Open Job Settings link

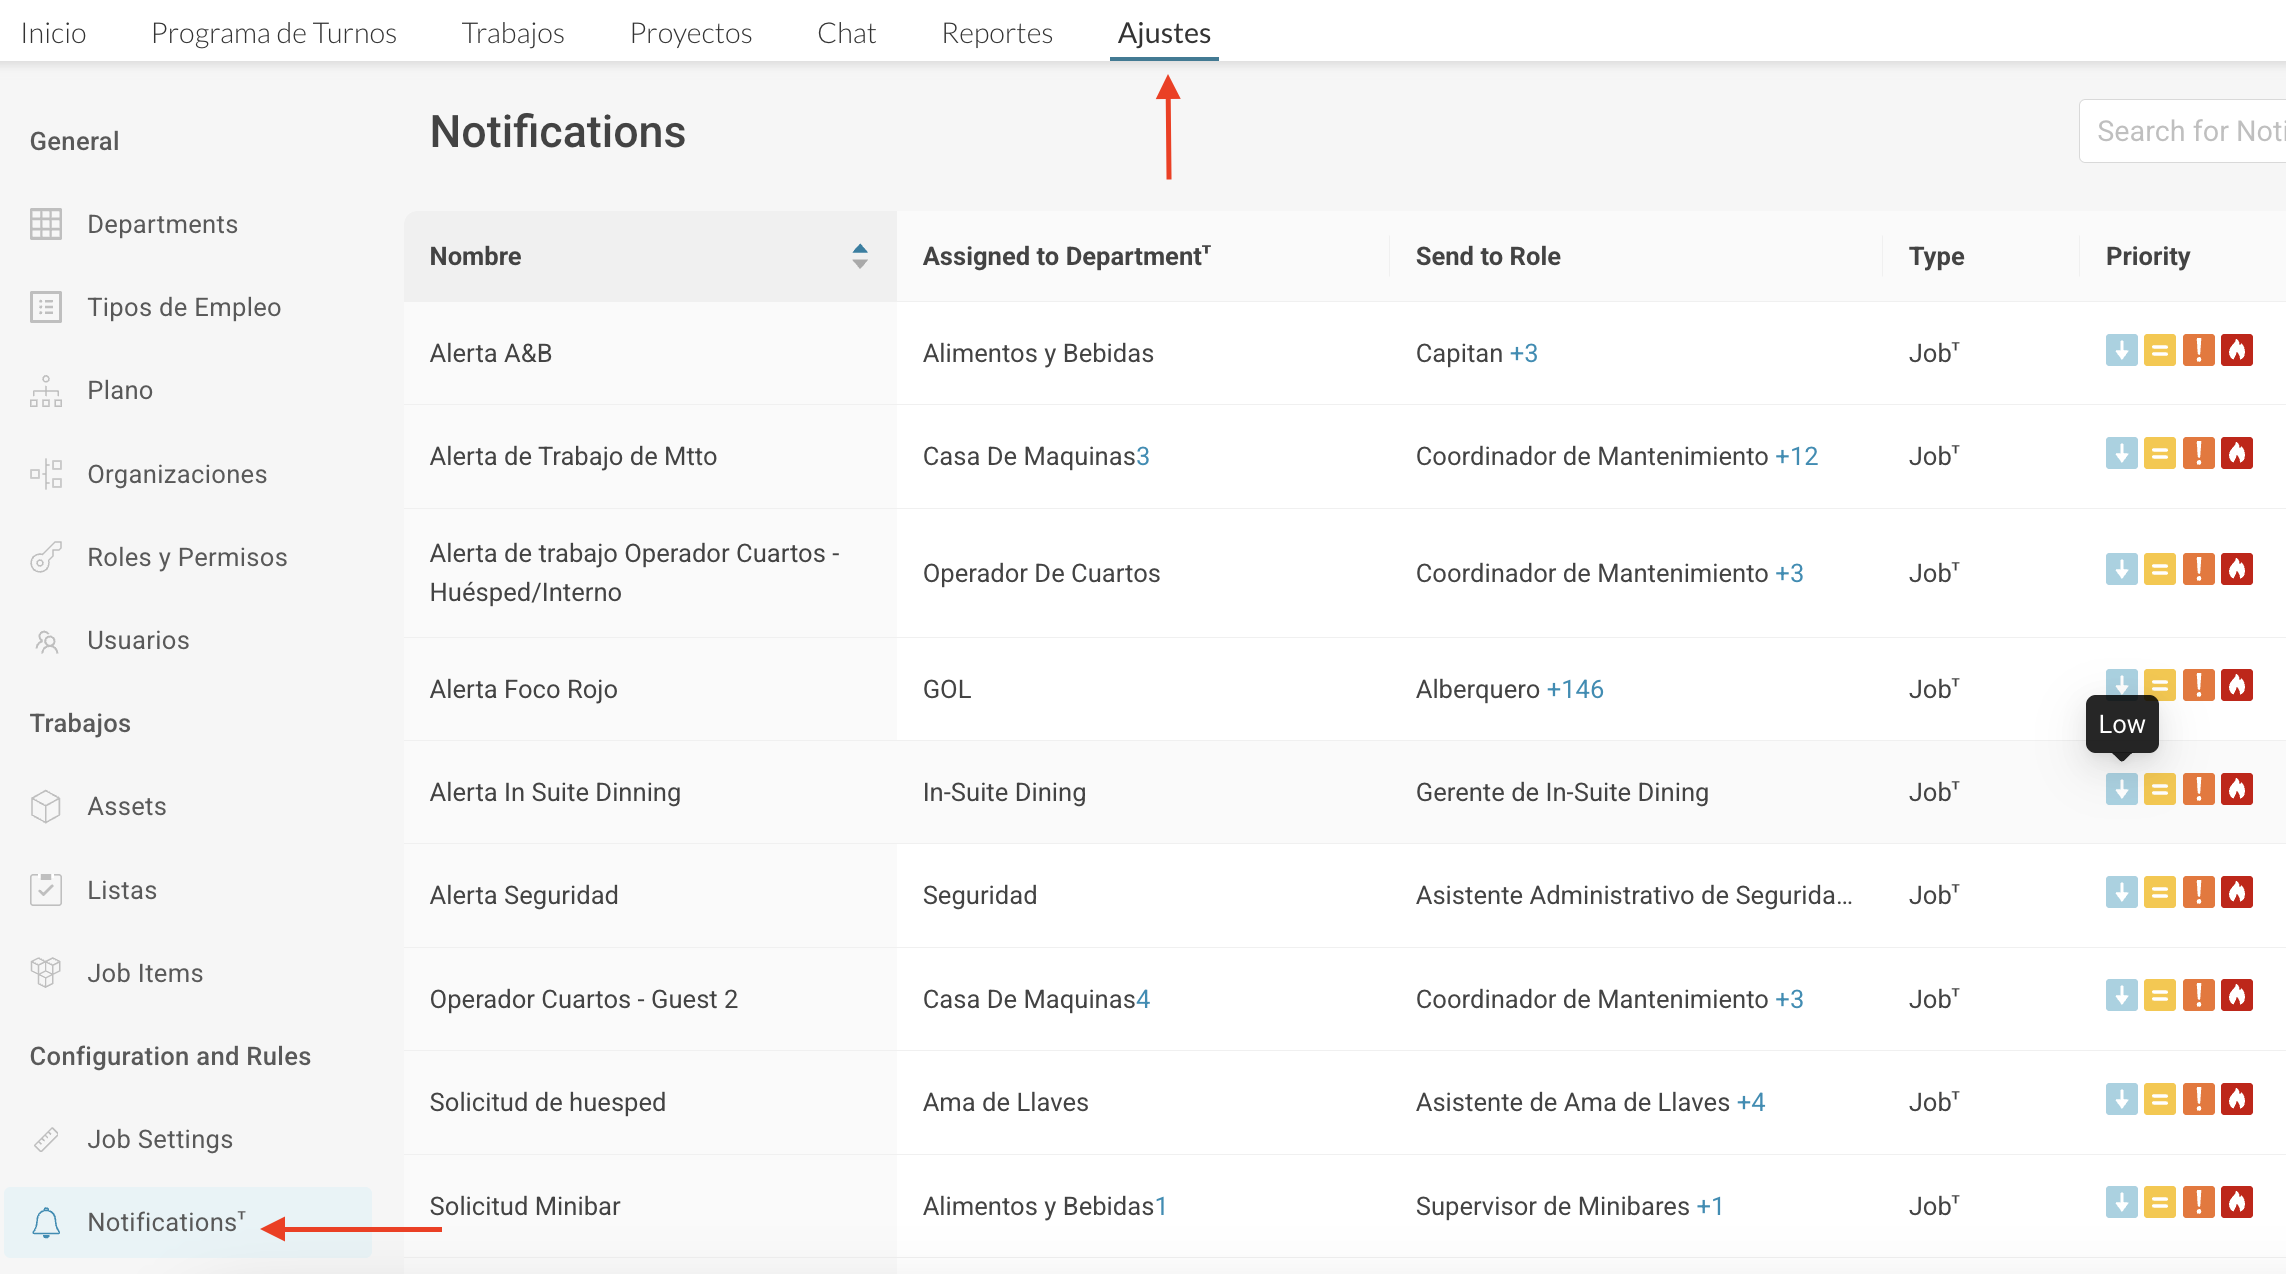pos(160,1139)
